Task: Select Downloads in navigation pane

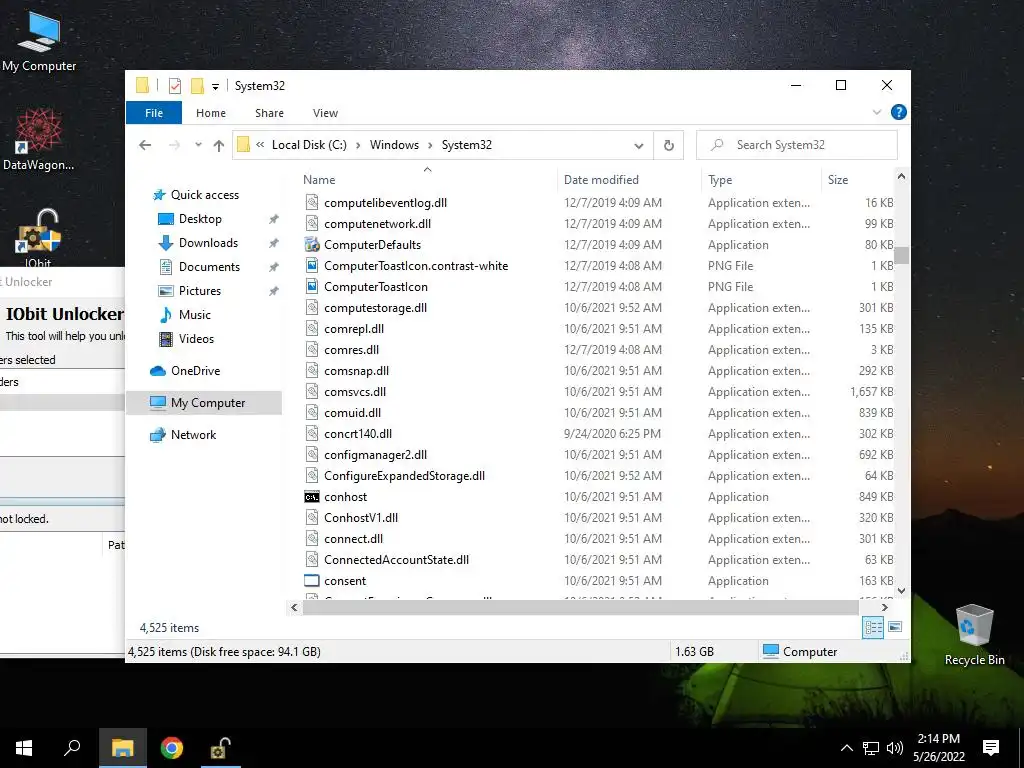Action: [208, 243]
